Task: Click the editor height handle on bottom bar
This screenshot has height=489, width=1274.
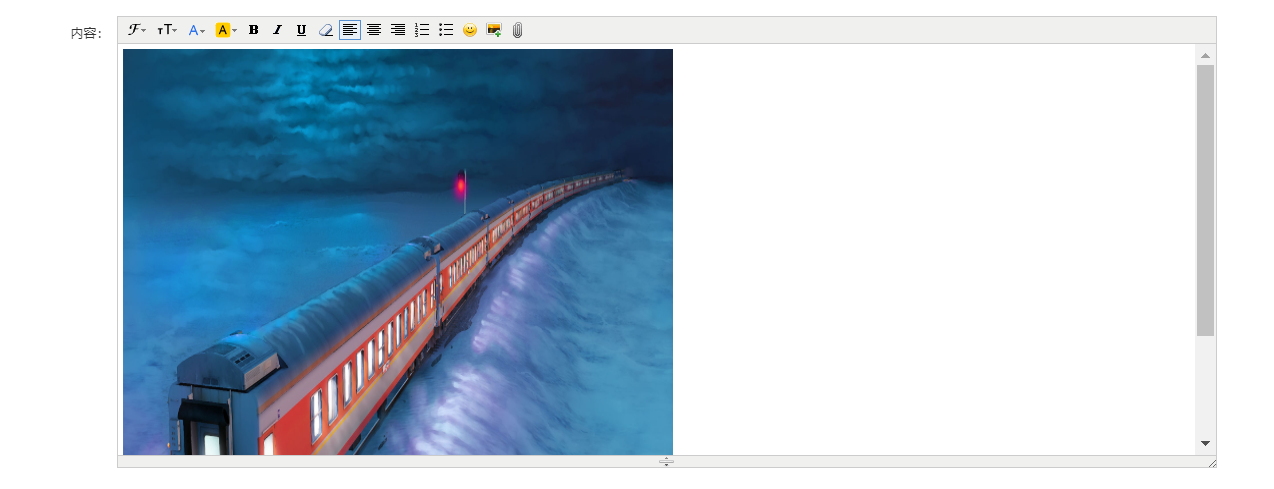Action: 667,461
